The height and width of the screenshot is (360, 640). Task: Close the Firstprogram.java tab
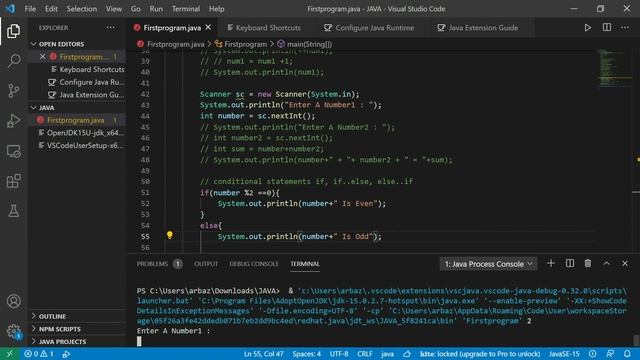(209, 27)
